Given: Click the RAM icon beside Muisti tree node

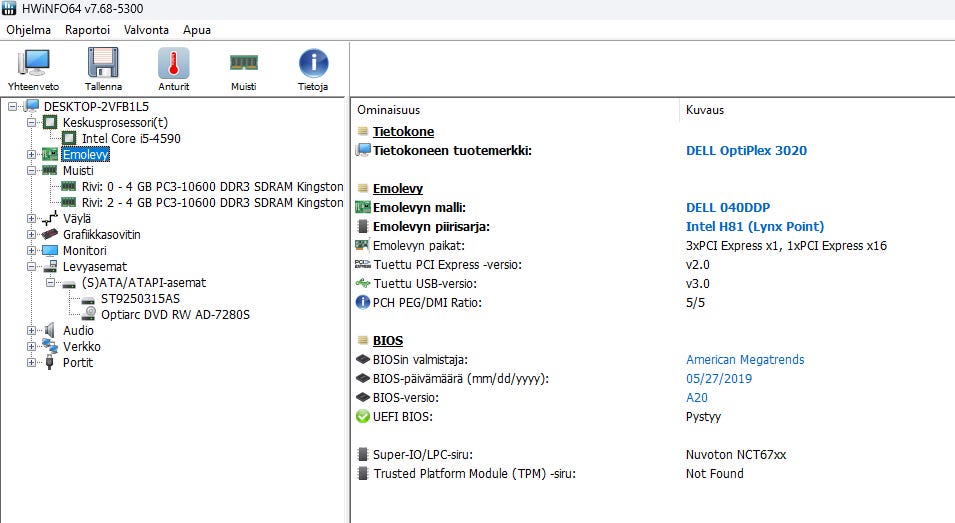Looking at the screenshot, I should (50, 170).
